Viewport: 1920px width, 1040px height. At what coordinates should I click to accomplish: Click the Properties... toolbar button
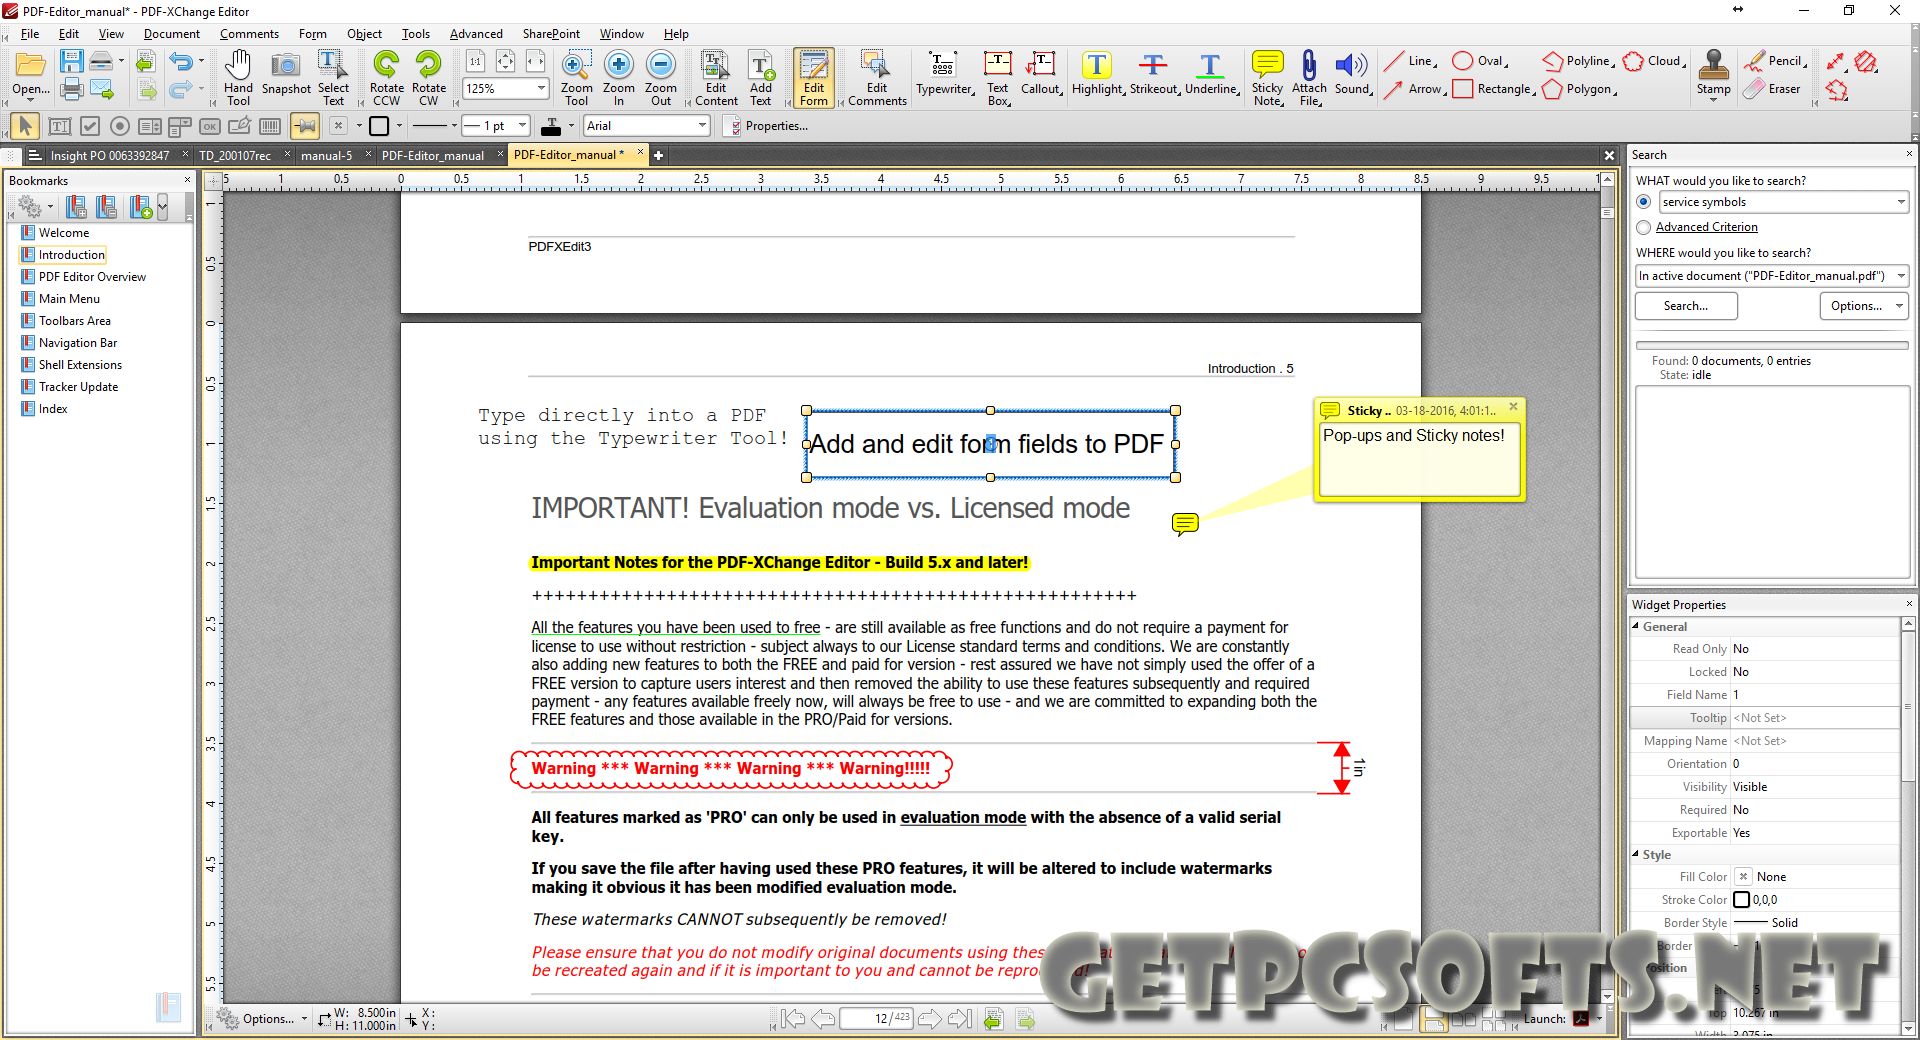click(x=766, y=126)
